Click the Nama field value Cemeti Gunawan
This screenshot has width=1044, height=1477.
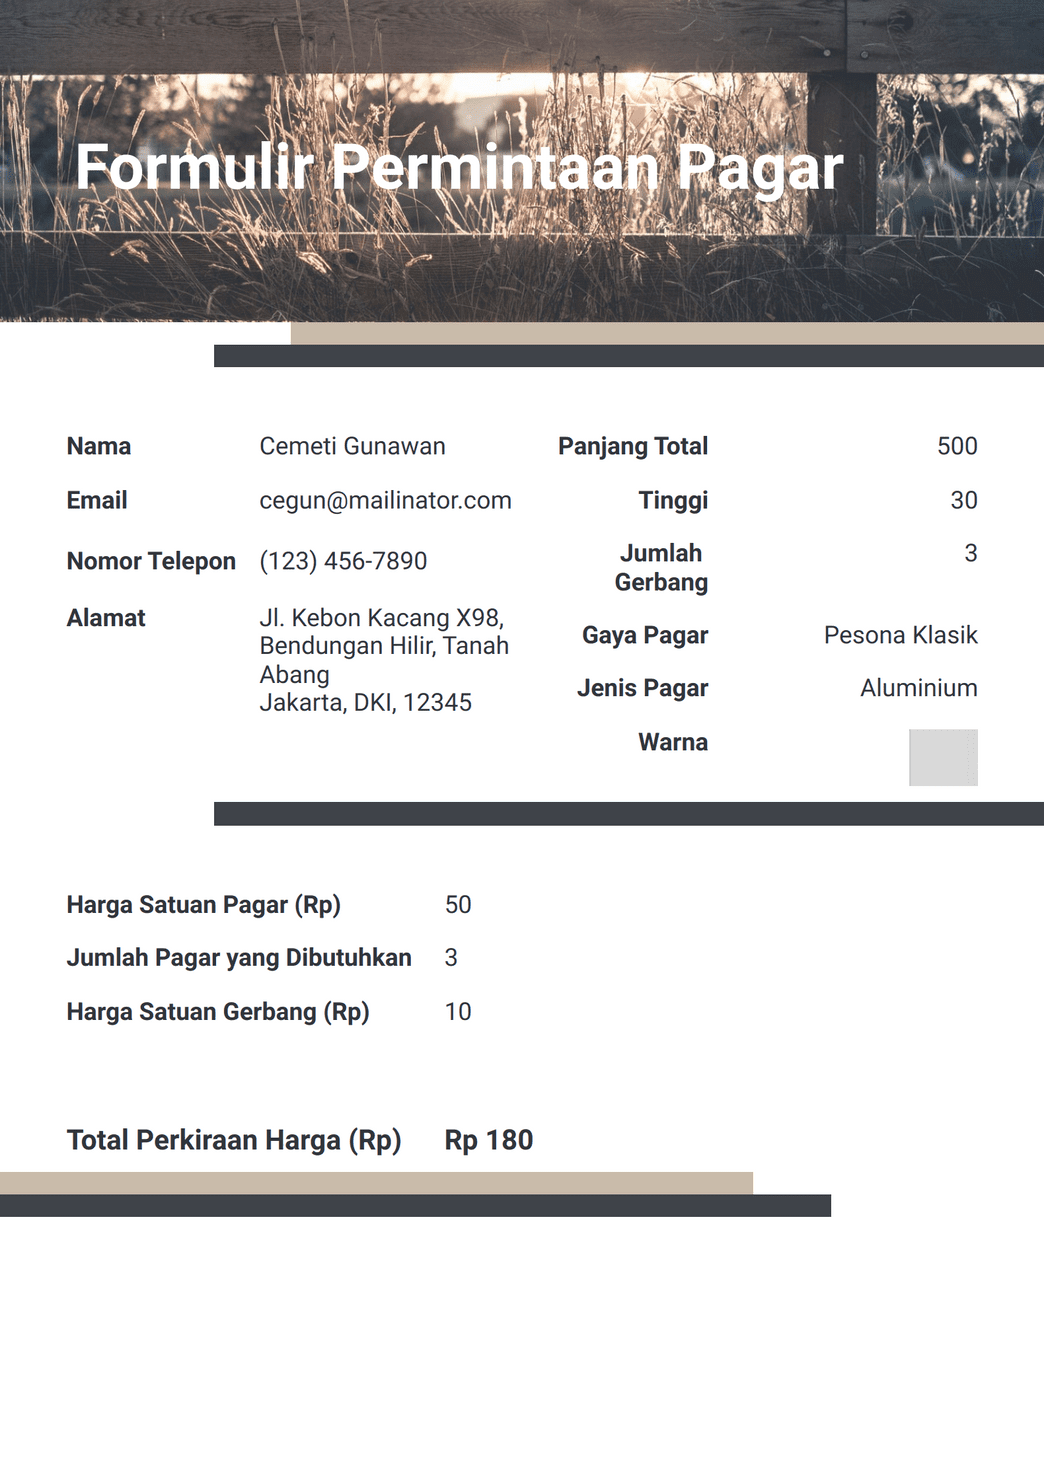352,446
